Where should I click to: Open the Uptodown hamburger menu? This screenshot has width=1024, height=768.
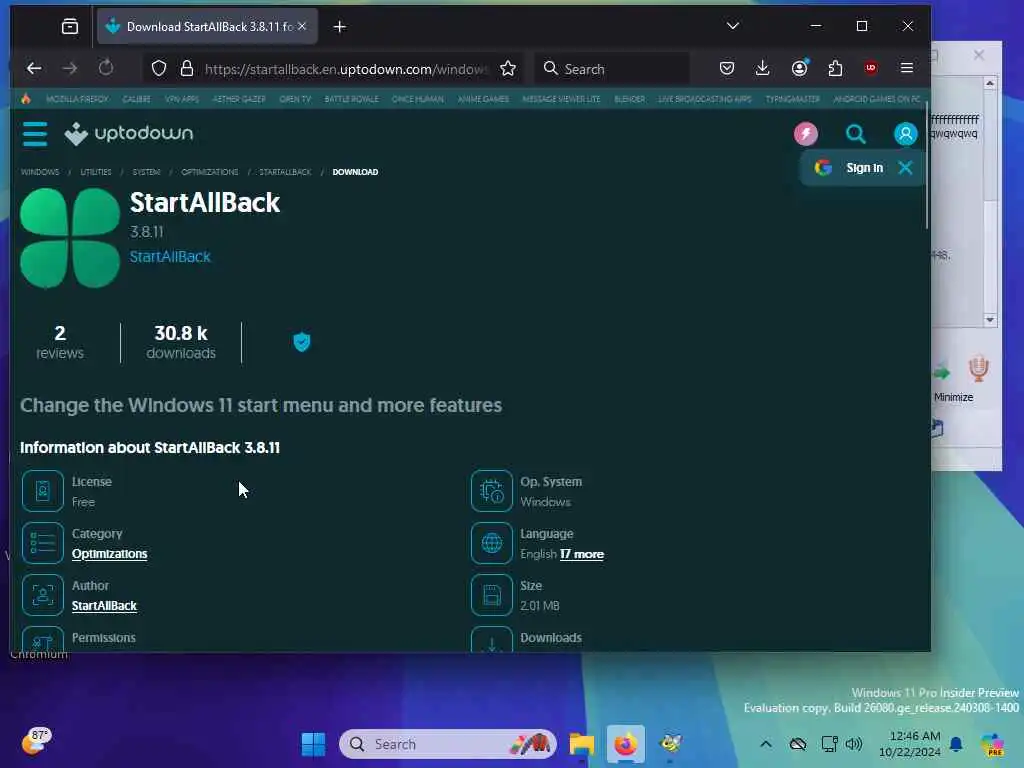pos(35,134)
